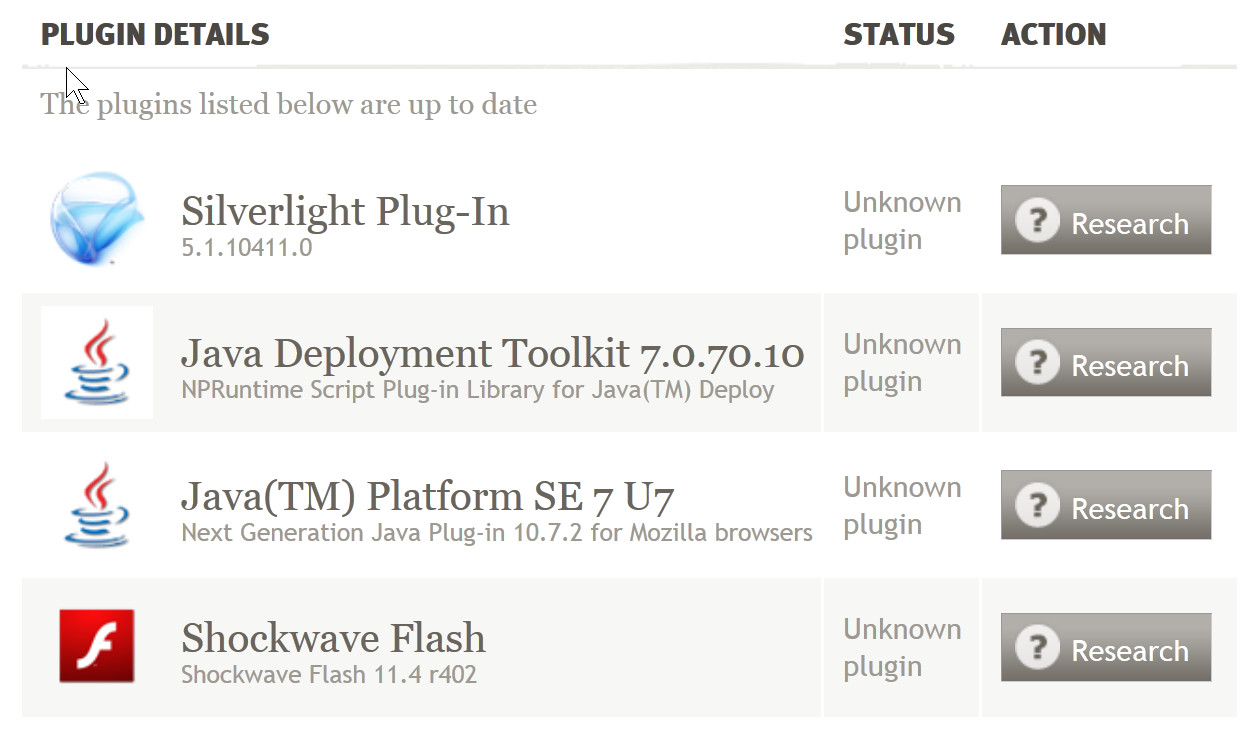
Task: Select the Java(TM) Platform SE 7 U7 title
Action: pos(427,496)
